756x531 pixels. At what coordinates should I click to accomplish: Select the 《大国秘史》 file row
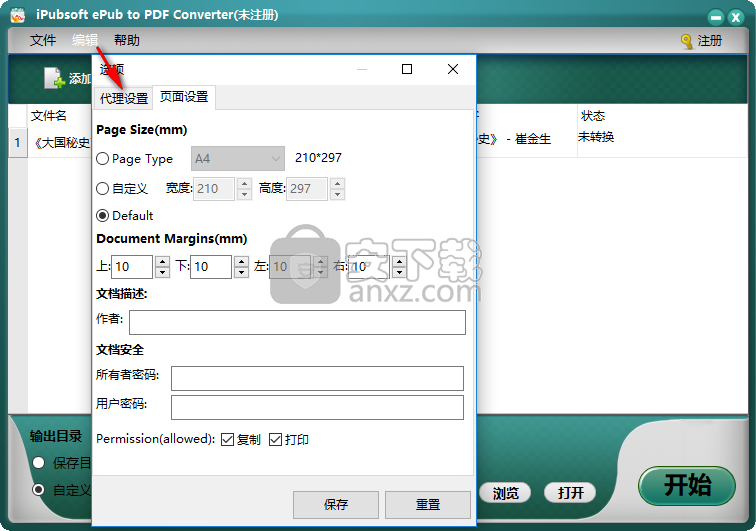click(62, 143)
